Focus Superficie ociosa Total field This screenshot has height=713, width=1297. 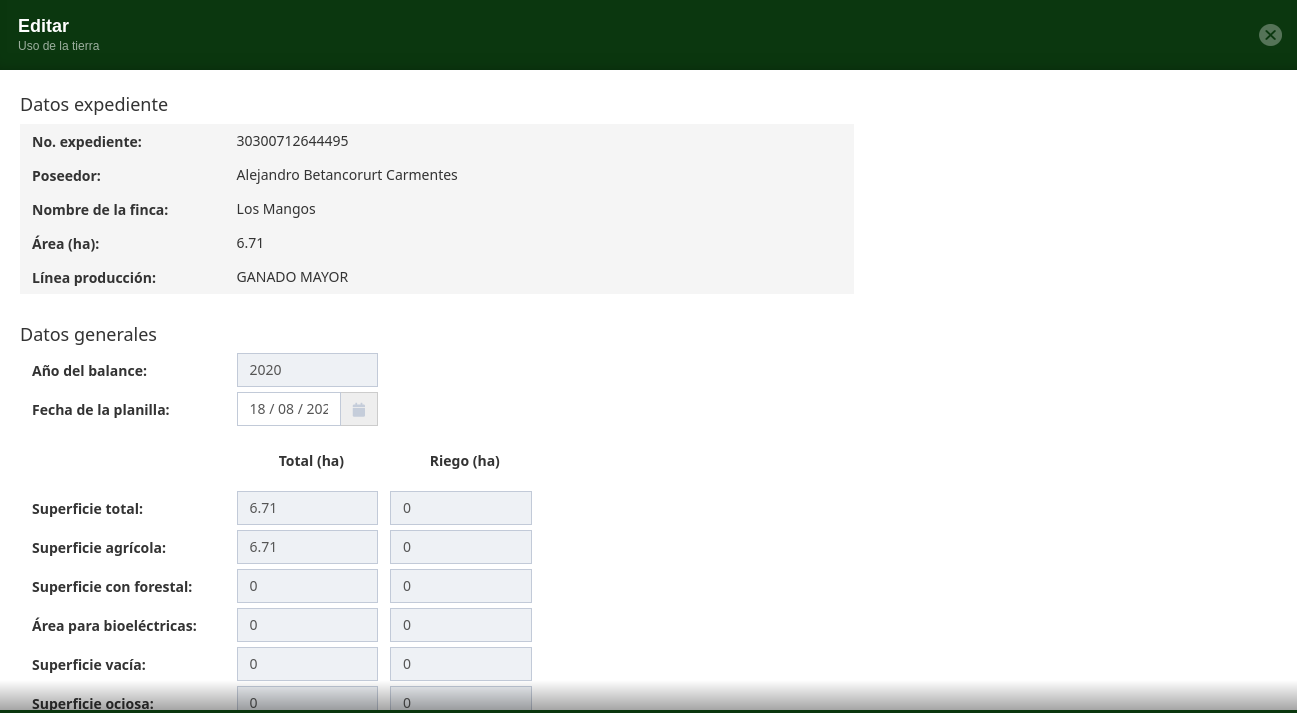tap(307, 699)
